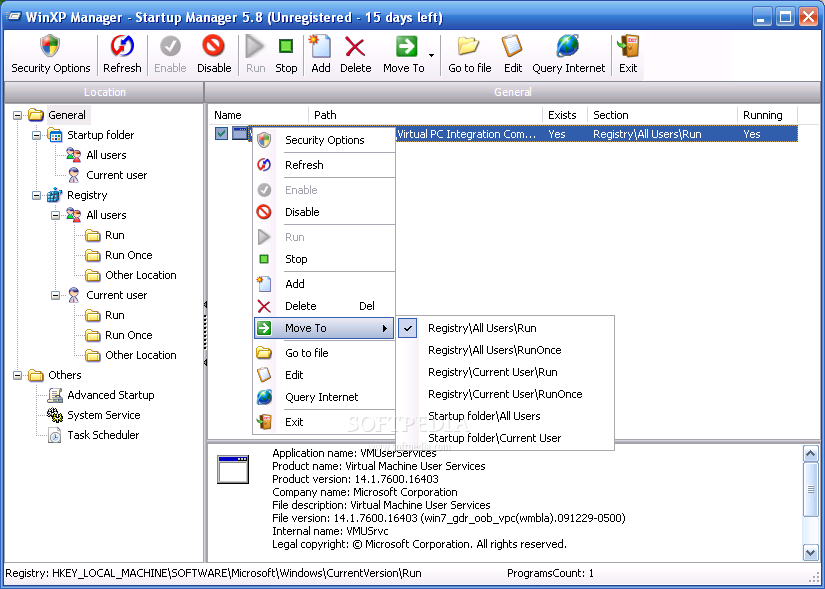The width and height of the screenshot is (825, 589).
Task: Click the Edit toolbar icon
Action: click(512, 46)
